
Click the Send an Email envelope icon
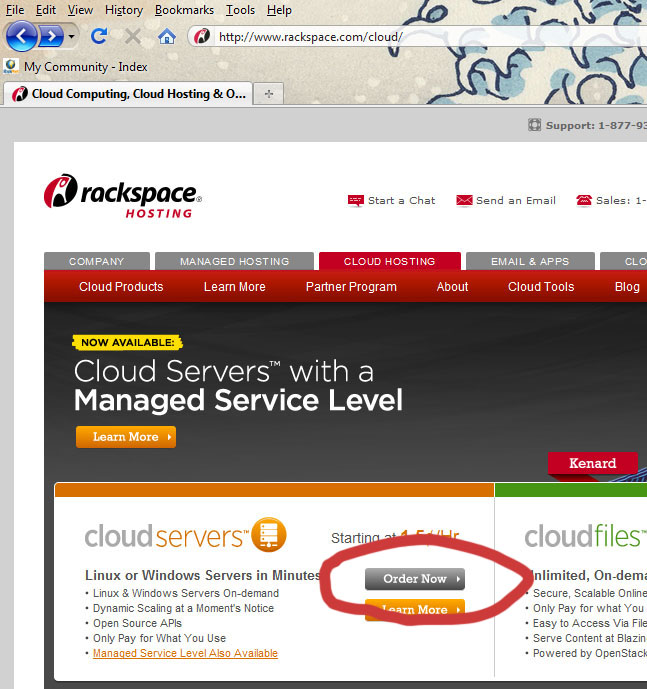click(464, 200)
